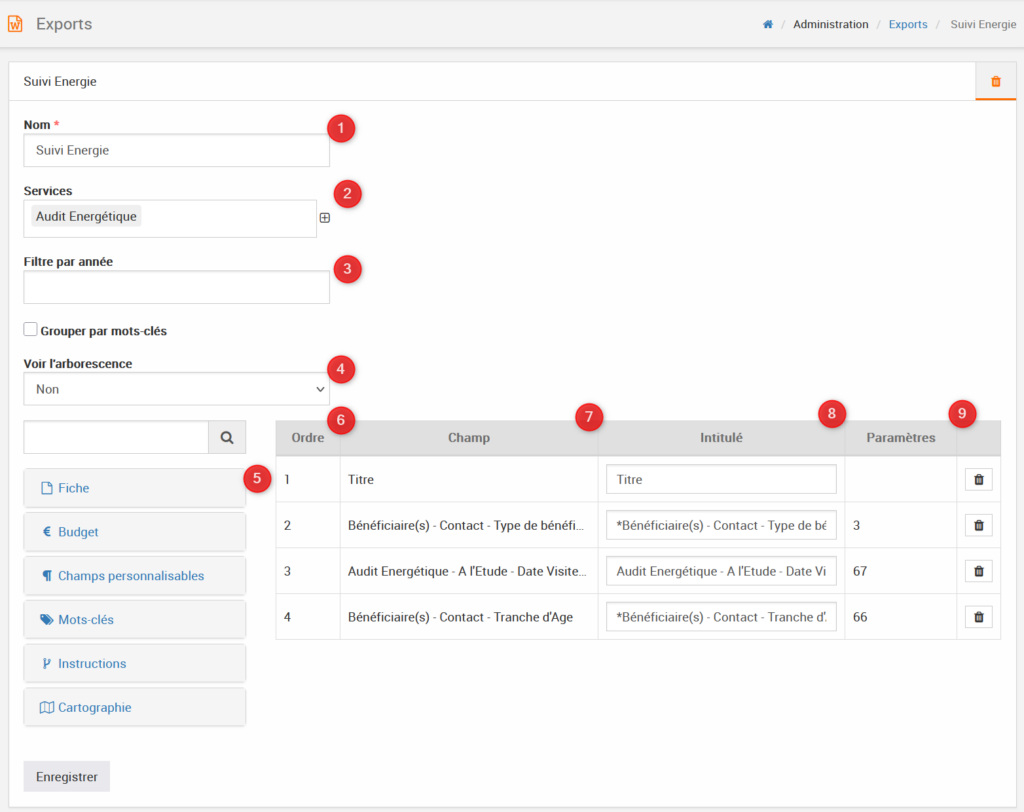Open Champs personnalisables section
This screenshot has width=1024, height=812.
pyautogui.click(x=134, y=576)
